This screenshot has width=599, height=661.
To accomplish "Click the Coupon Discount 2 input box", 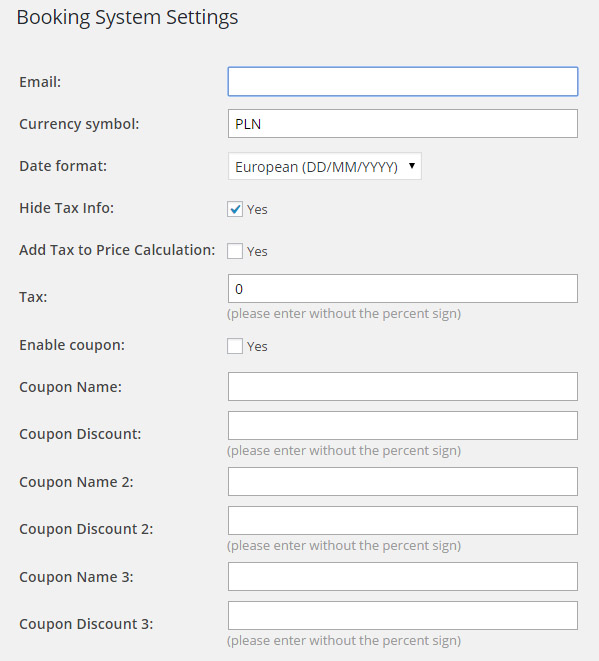I will click(x=403, y=521).
